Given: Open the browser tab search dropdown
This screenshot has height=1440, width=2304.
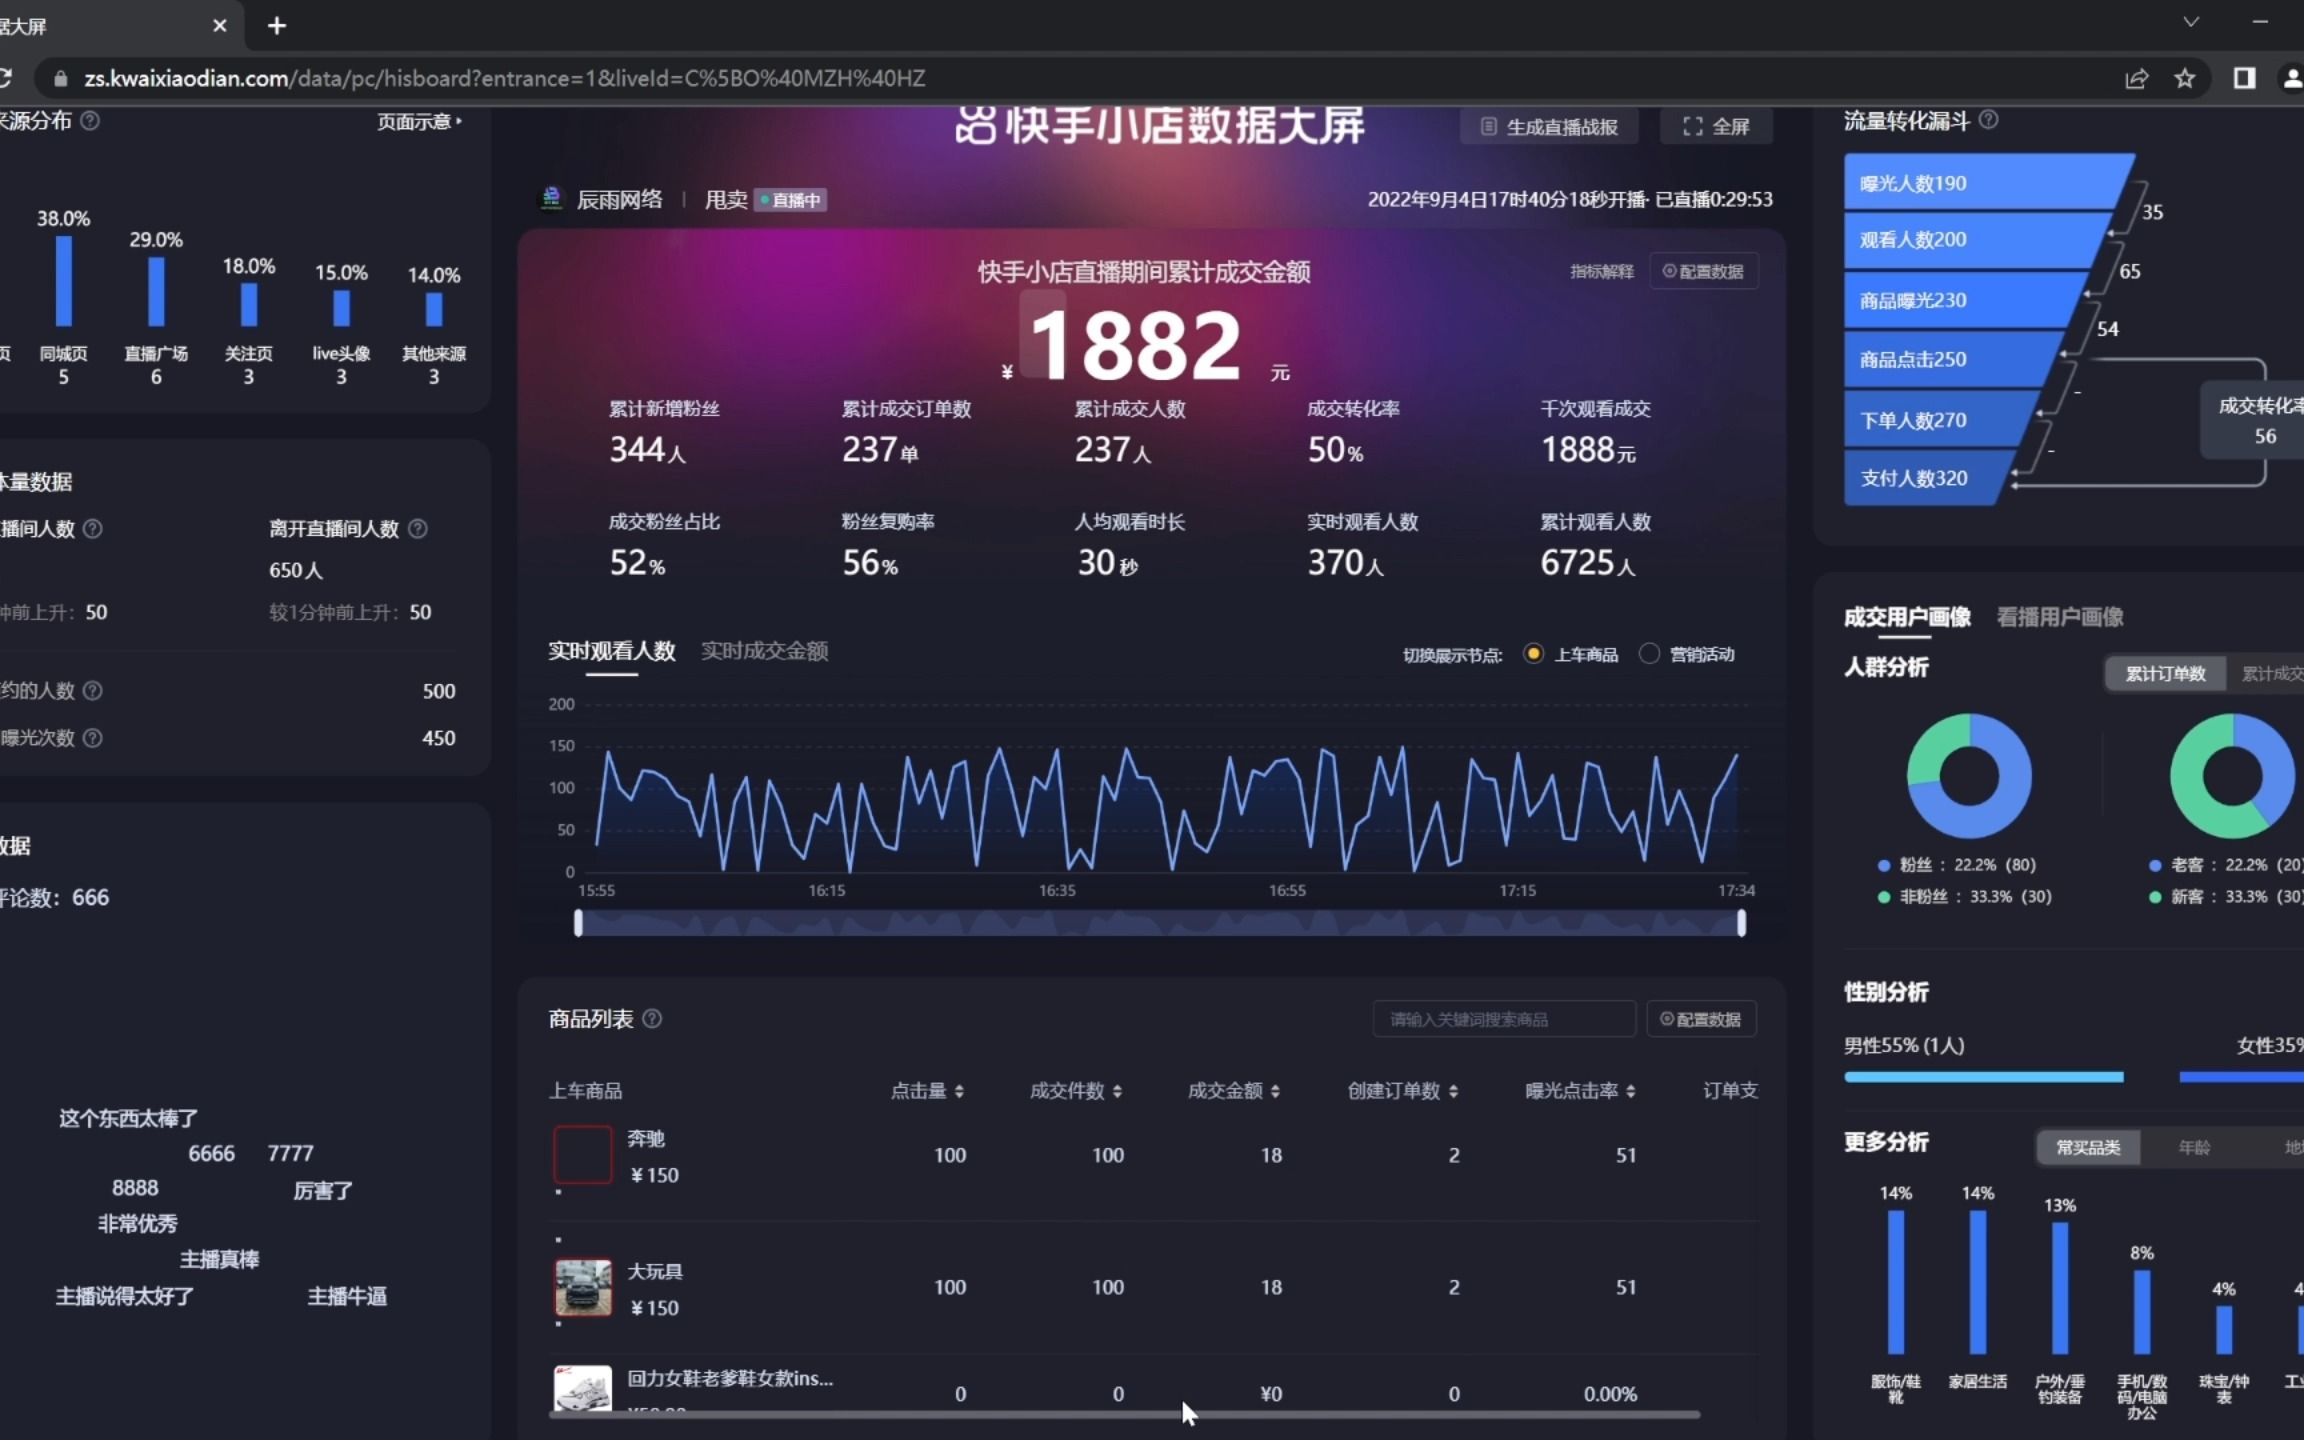Looking at the screenshot, I should tap(2191, 22).
